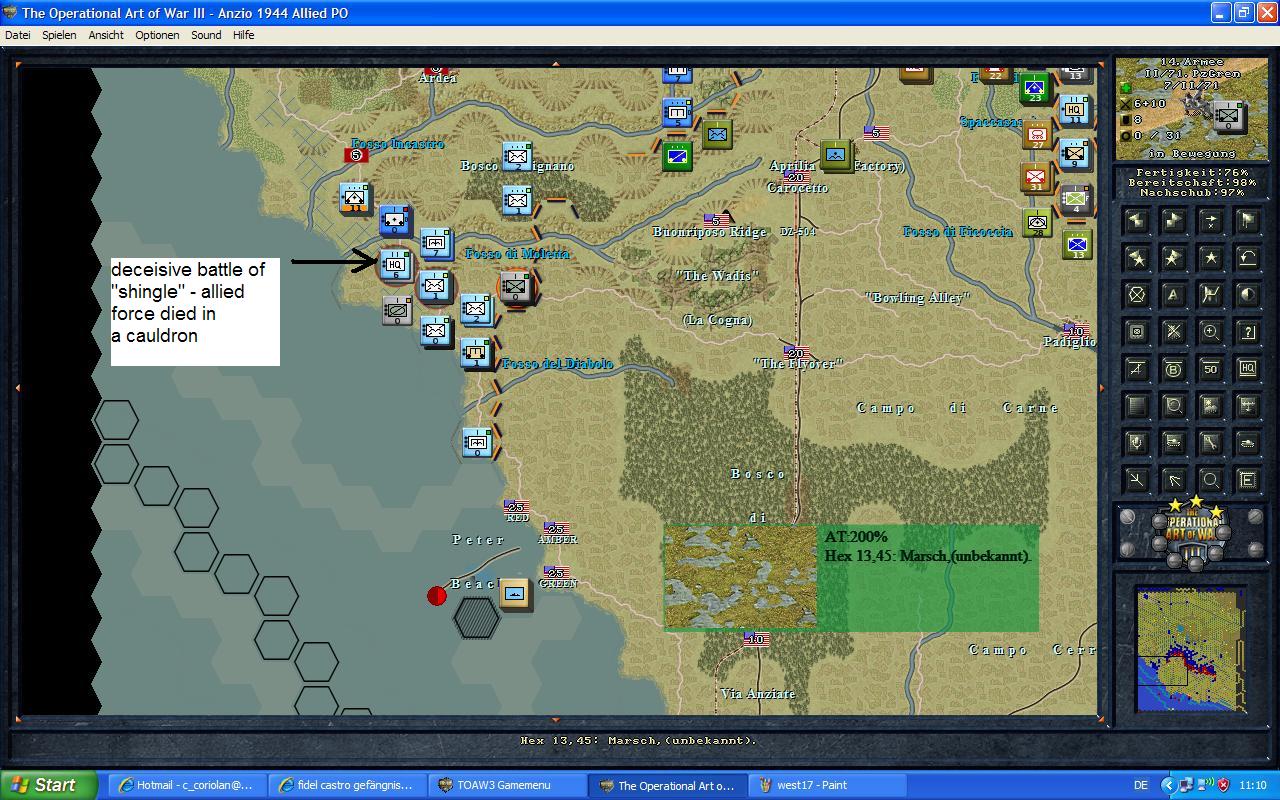
Task: Click the "Bowling Alley" map label
Action: pos(918,298)
